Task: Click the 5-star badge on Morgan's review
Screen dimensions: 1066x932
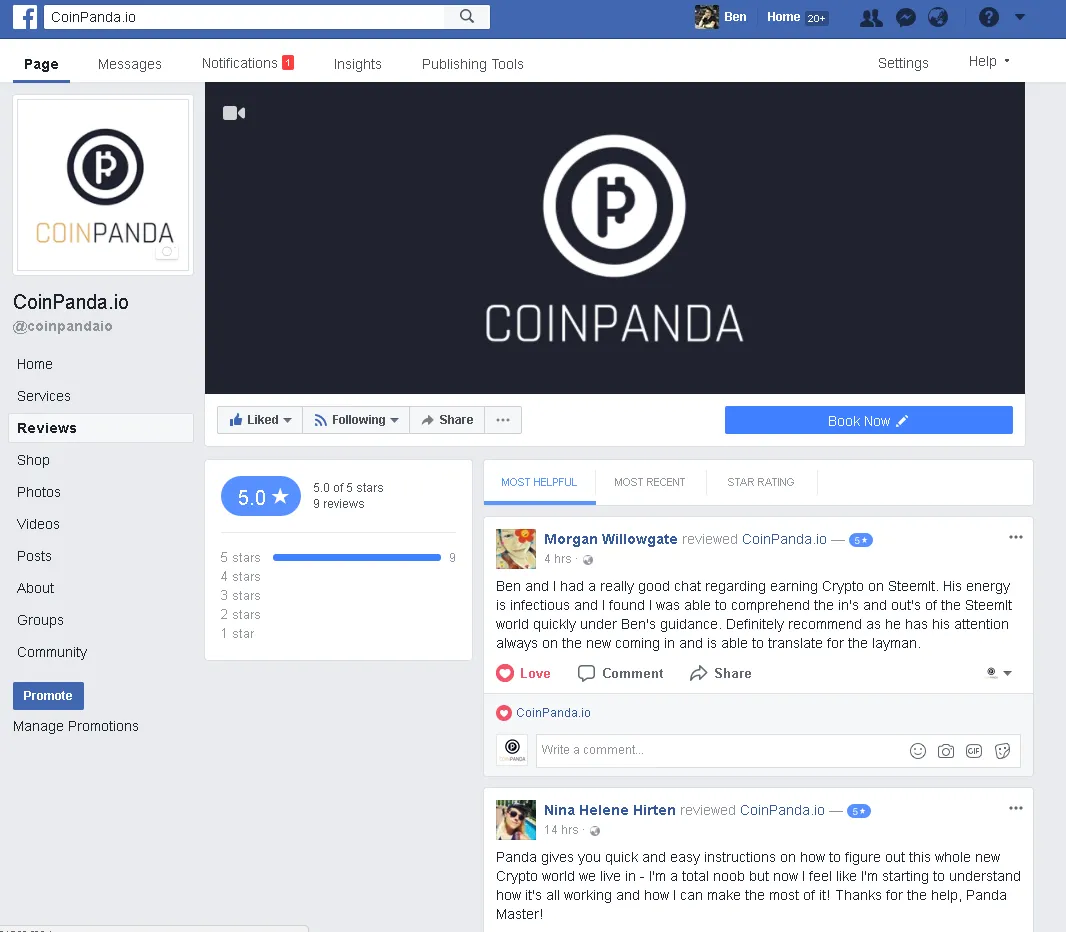Action: coord(861,540)
